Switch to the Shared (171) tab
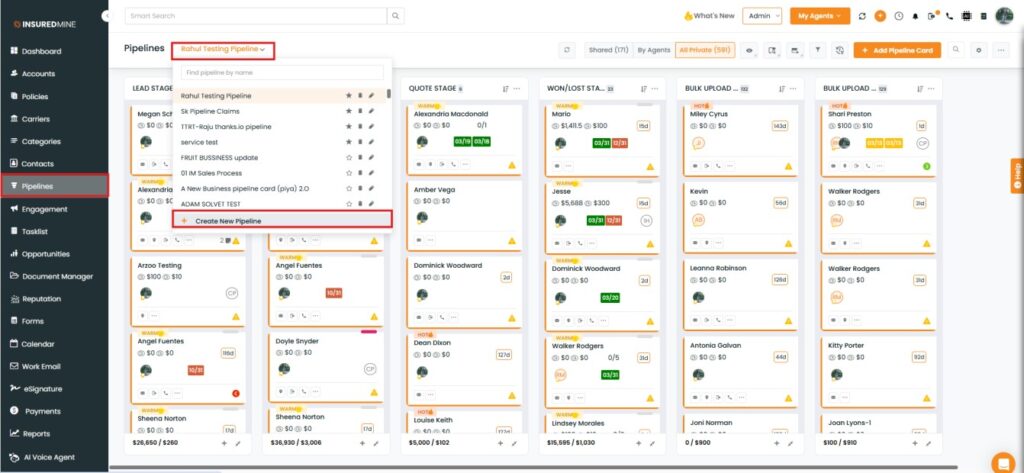Viewport: 1024px width, 473px height. pos(608,49)
